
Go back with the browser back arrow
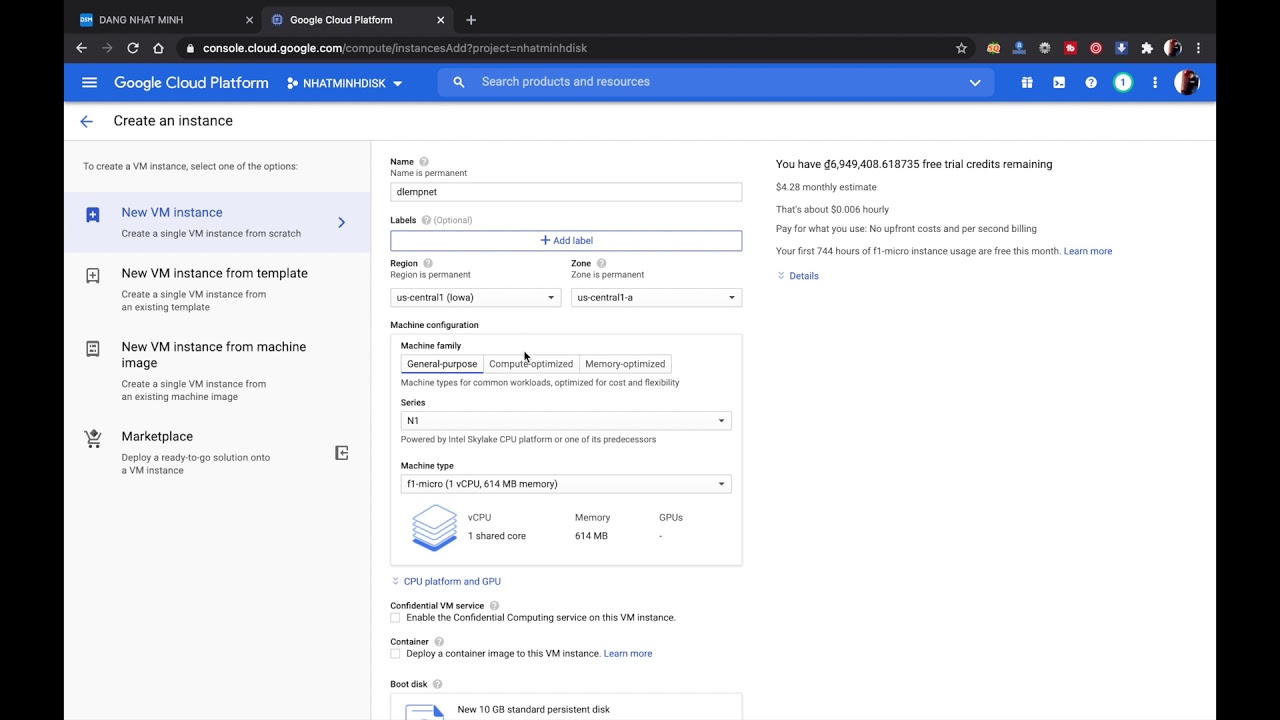click(x=82, y=48)
